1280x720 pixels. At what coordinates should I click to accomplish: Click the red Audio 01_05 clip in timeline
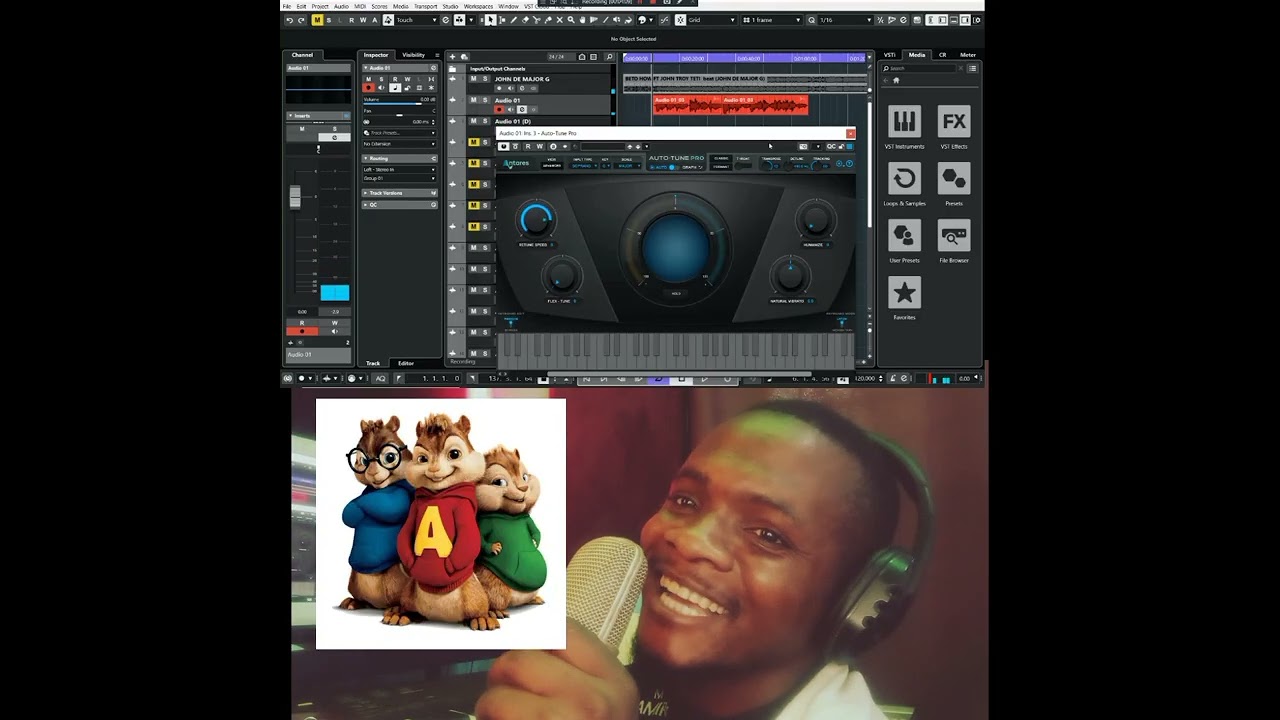(687, 104)
